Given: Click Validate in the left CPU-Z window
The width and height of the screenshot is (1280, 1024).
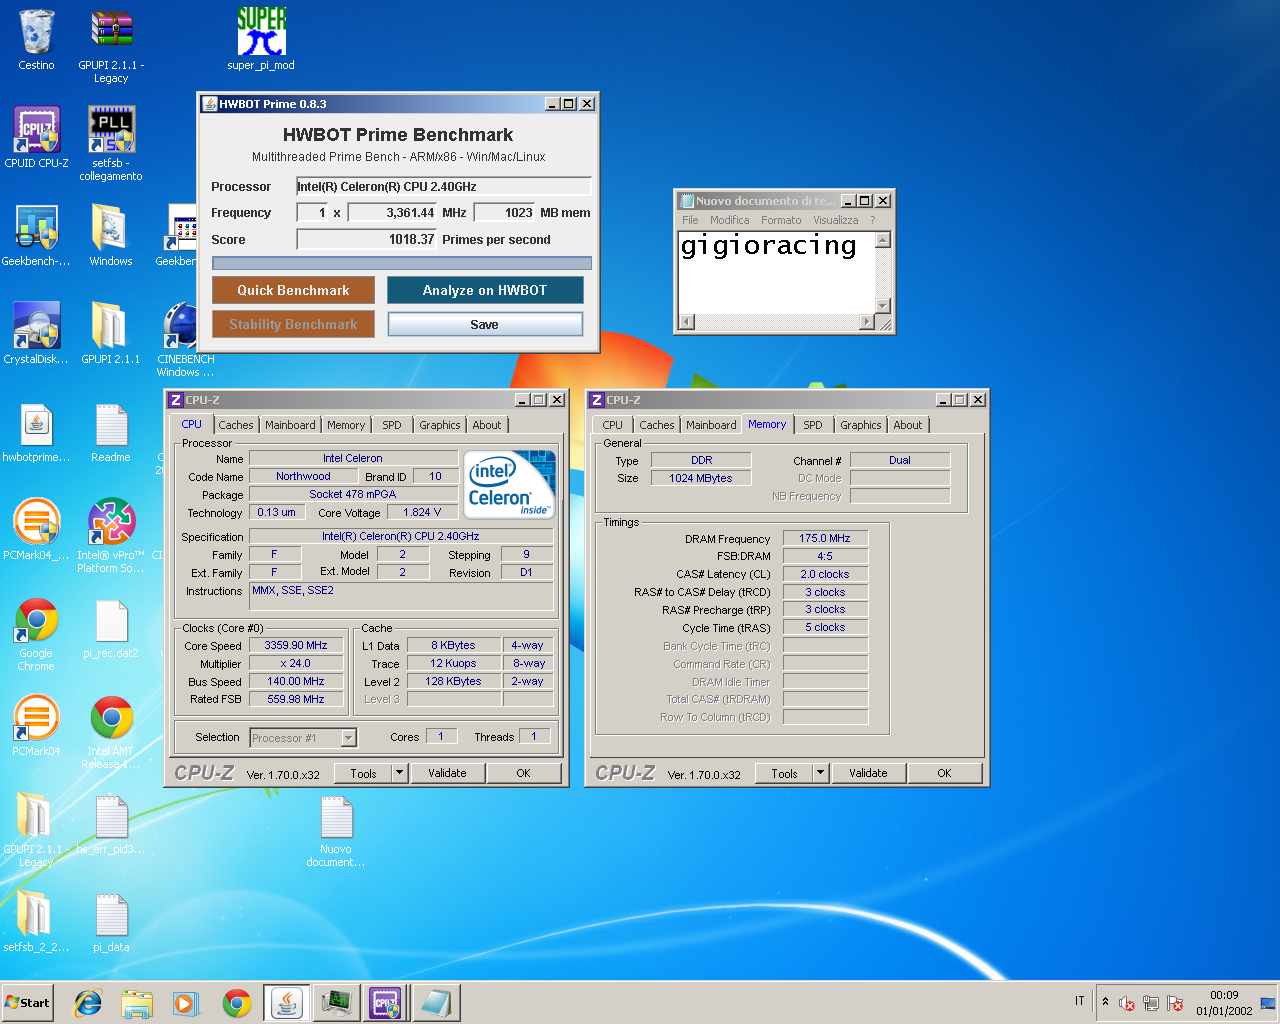Looking at the screenshot, I should click(x=447, y=773).
